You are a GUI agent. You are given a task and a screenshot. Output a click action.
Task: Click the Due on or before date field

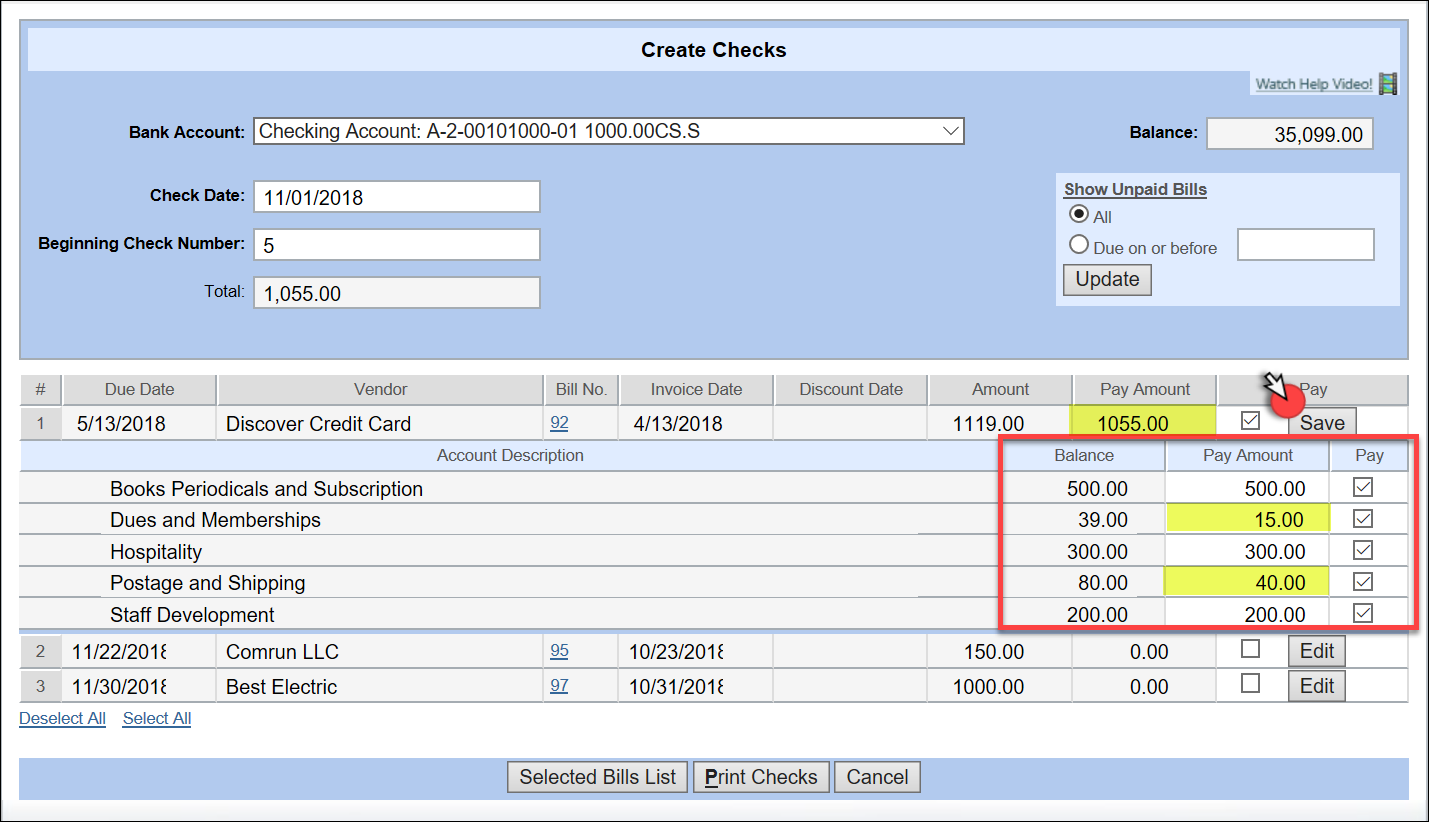(1305, 245)
